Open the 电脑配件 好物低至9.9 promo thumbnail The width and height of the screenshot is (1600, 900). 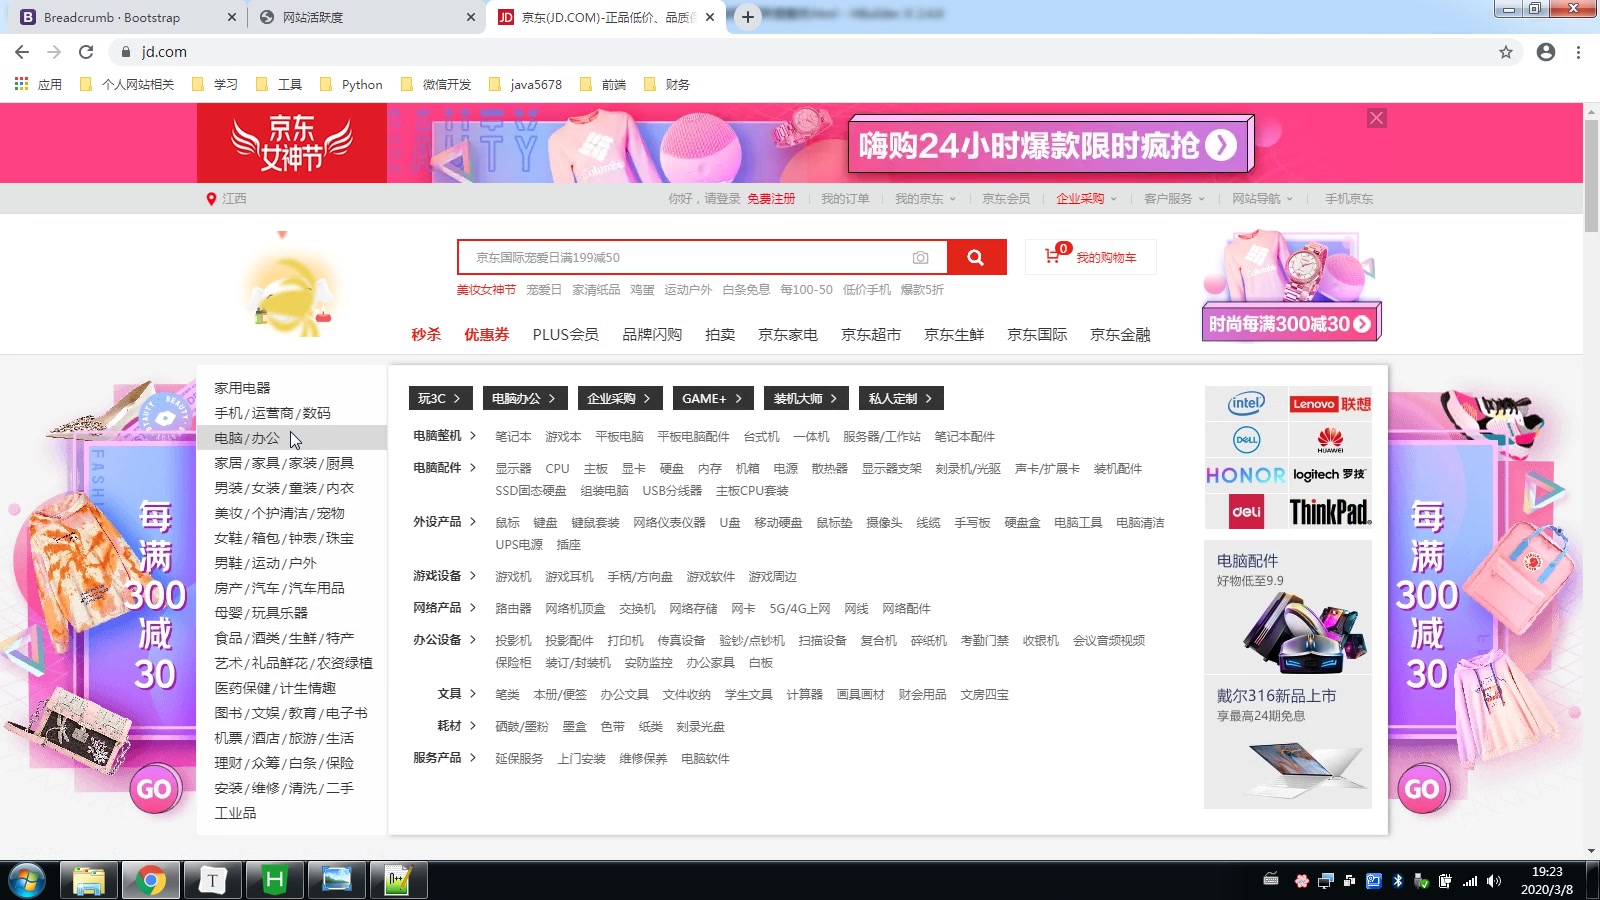(1288, 608)
